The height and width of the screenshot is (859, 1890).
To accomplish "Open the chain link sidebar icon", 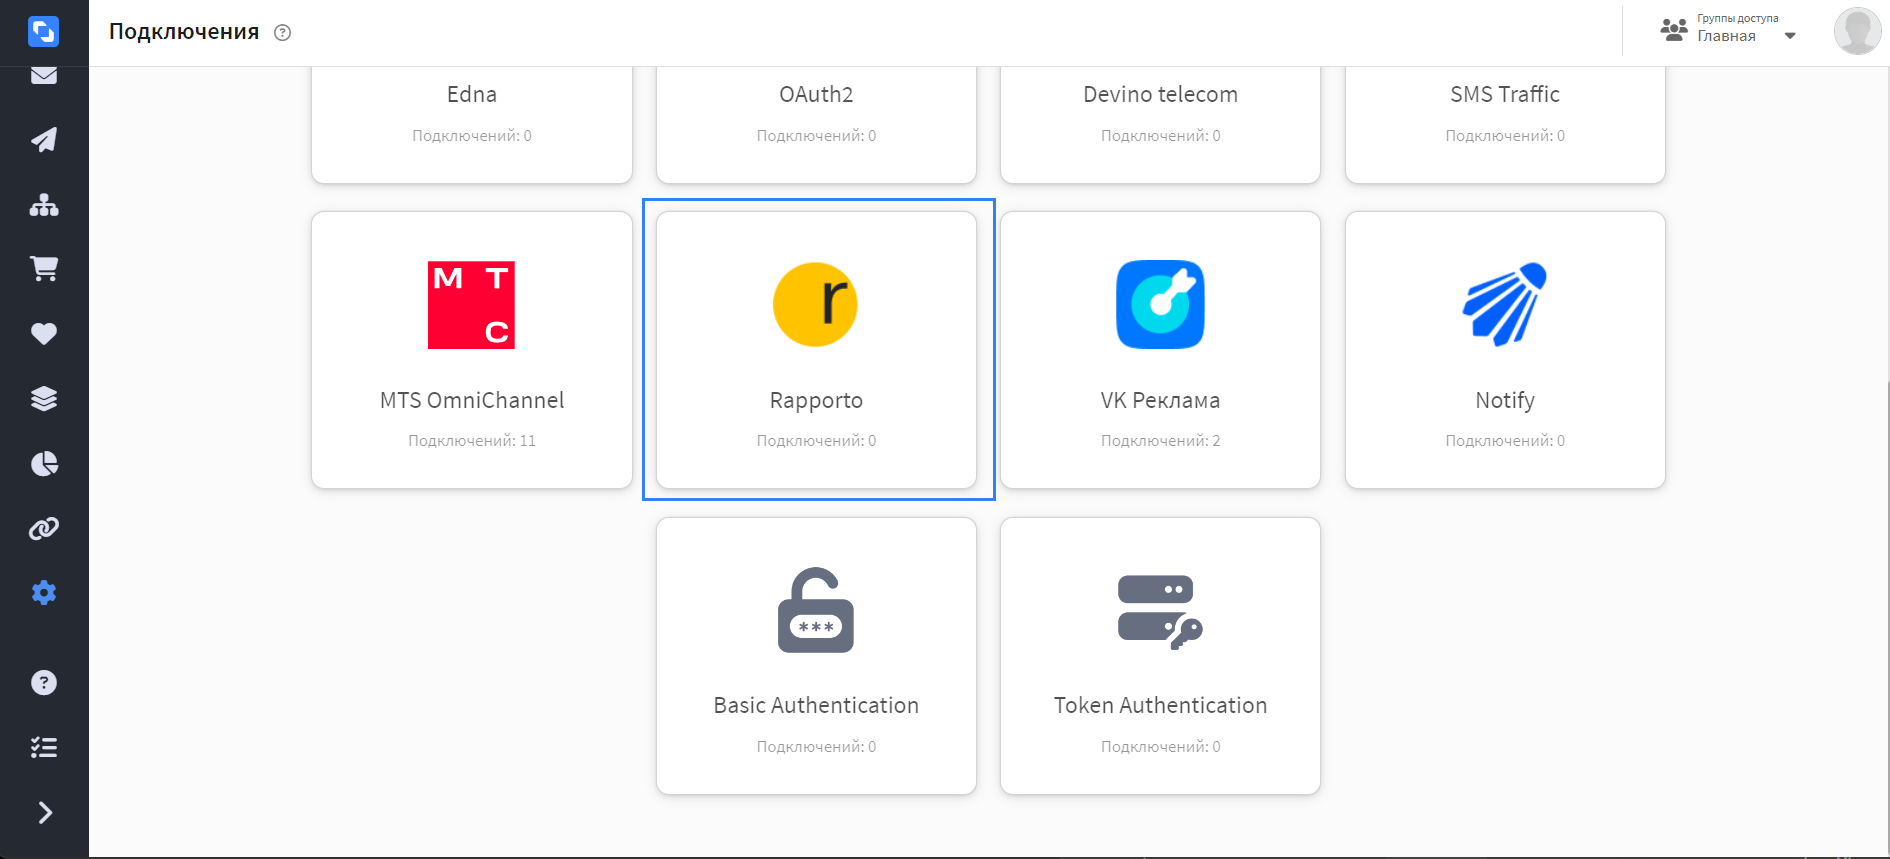I will coord(44,528).
